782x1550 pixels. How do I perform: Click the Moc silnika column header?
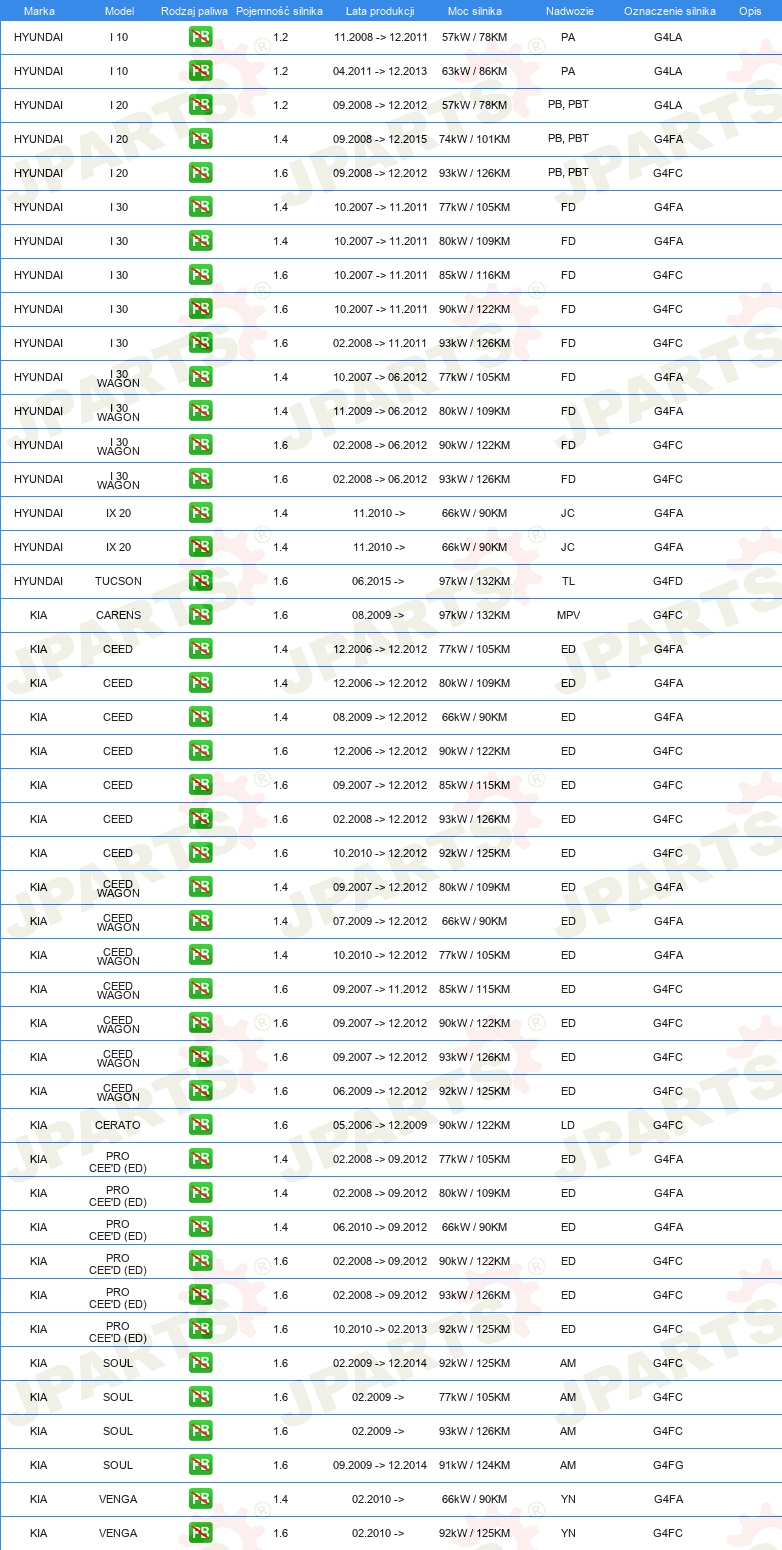coord(475,11)
